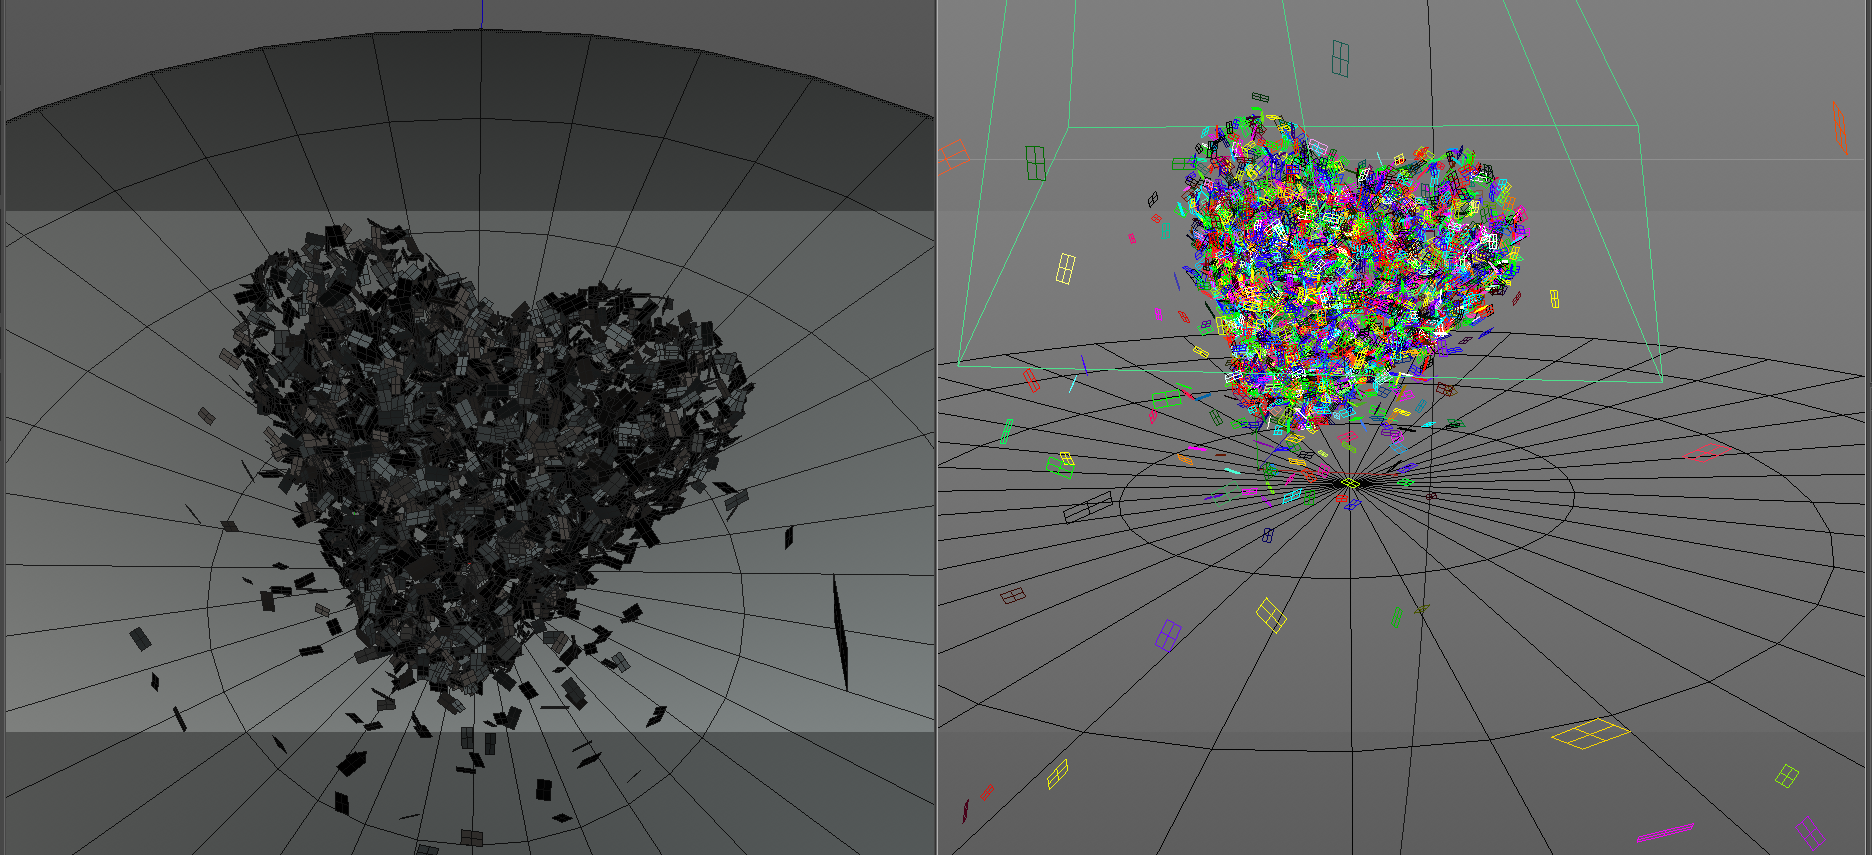Select the lime green wireframe tile at lower right
Image resolution: width=1872 pixels, height=855 pixels.
coord(1787,775)
